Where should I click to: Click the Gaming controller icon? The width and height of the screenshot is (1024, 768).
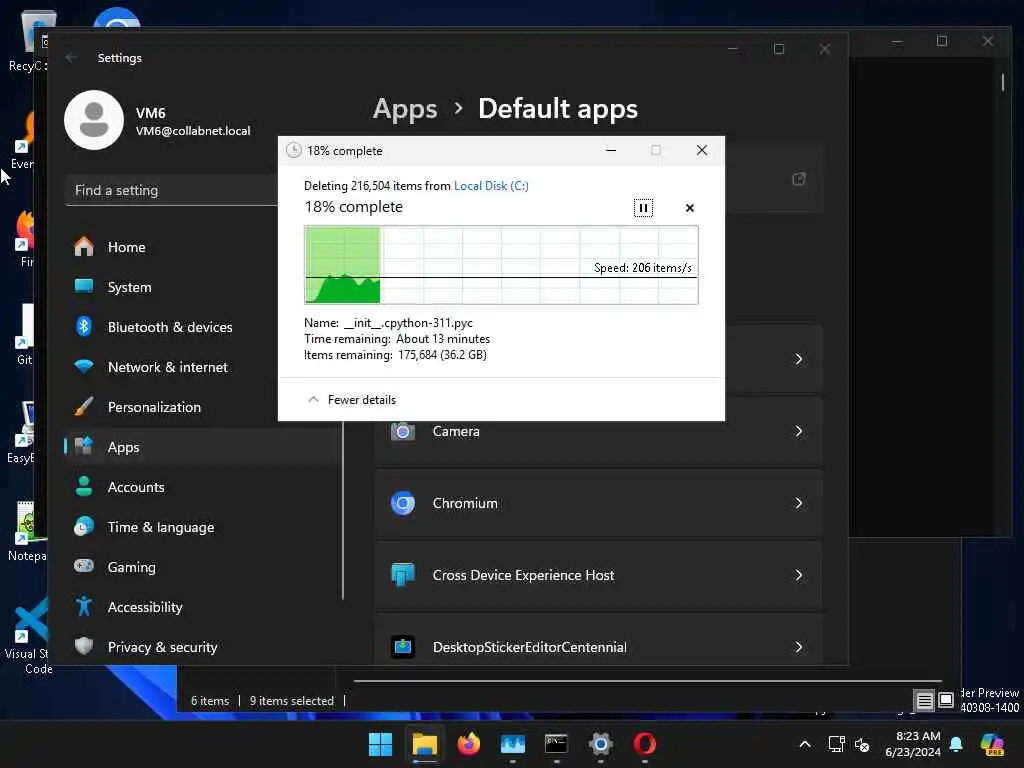coord(84,566)
